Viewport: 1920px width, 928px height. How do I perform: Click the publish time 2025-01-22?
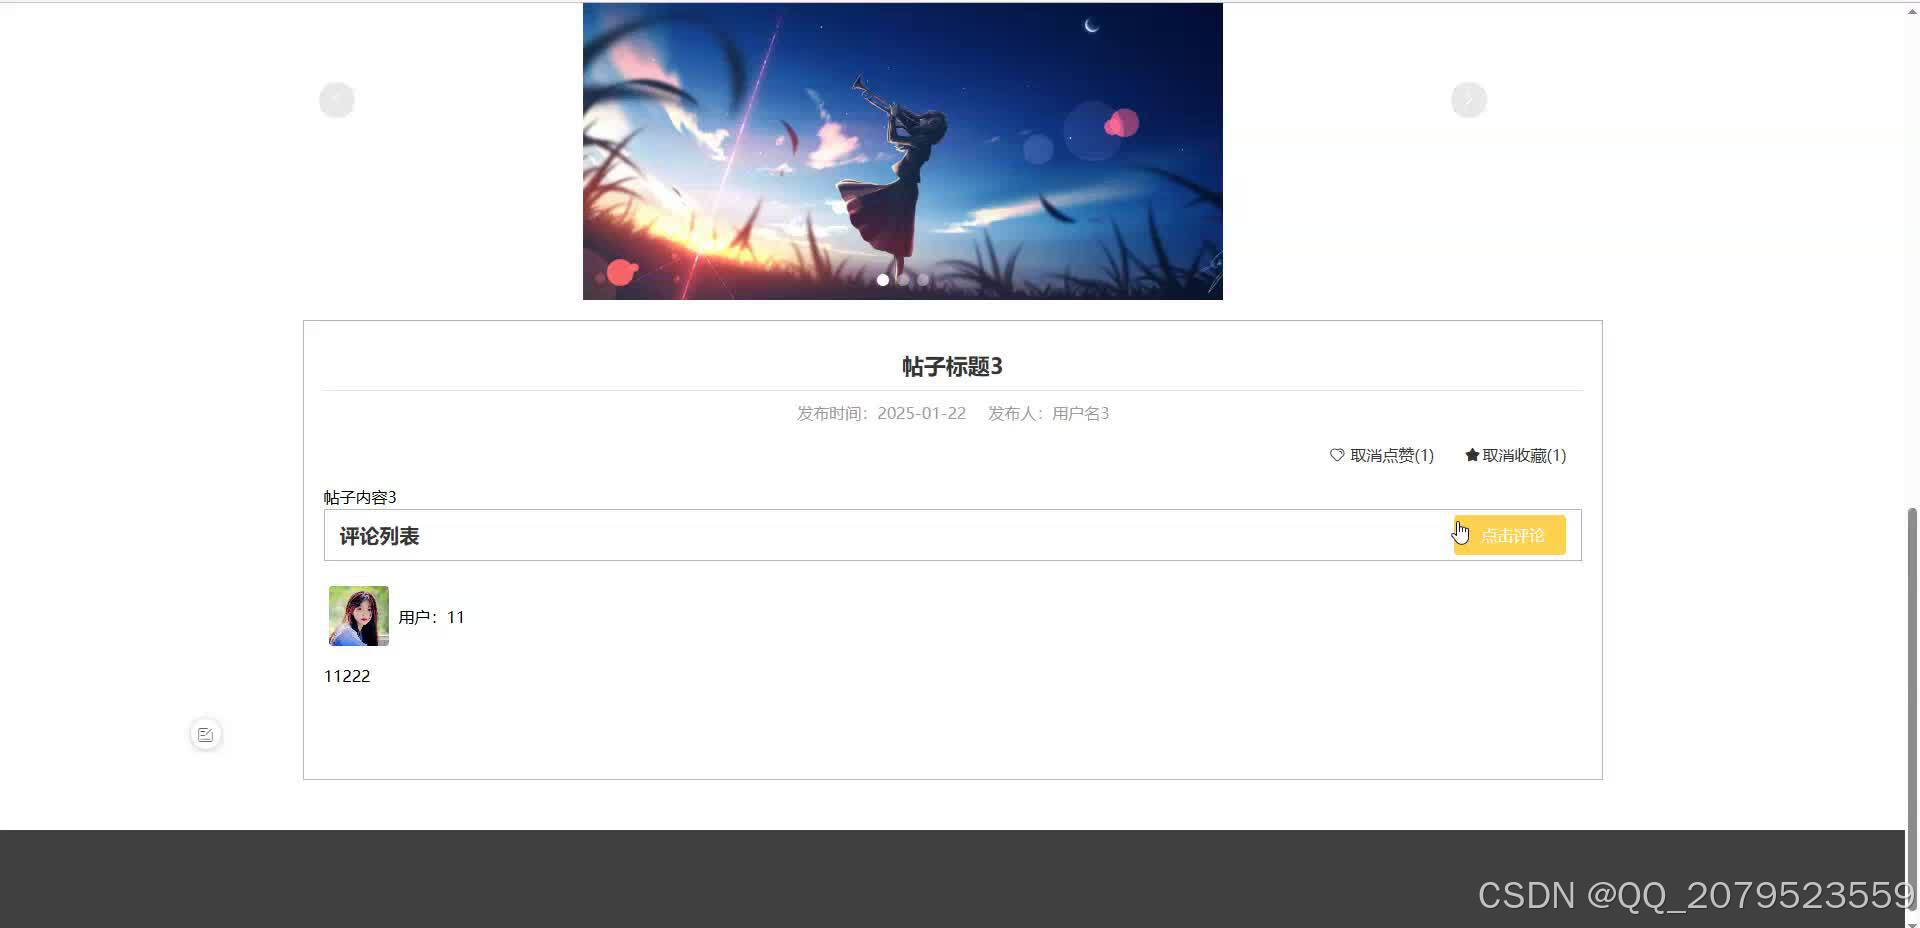(921, 413)
